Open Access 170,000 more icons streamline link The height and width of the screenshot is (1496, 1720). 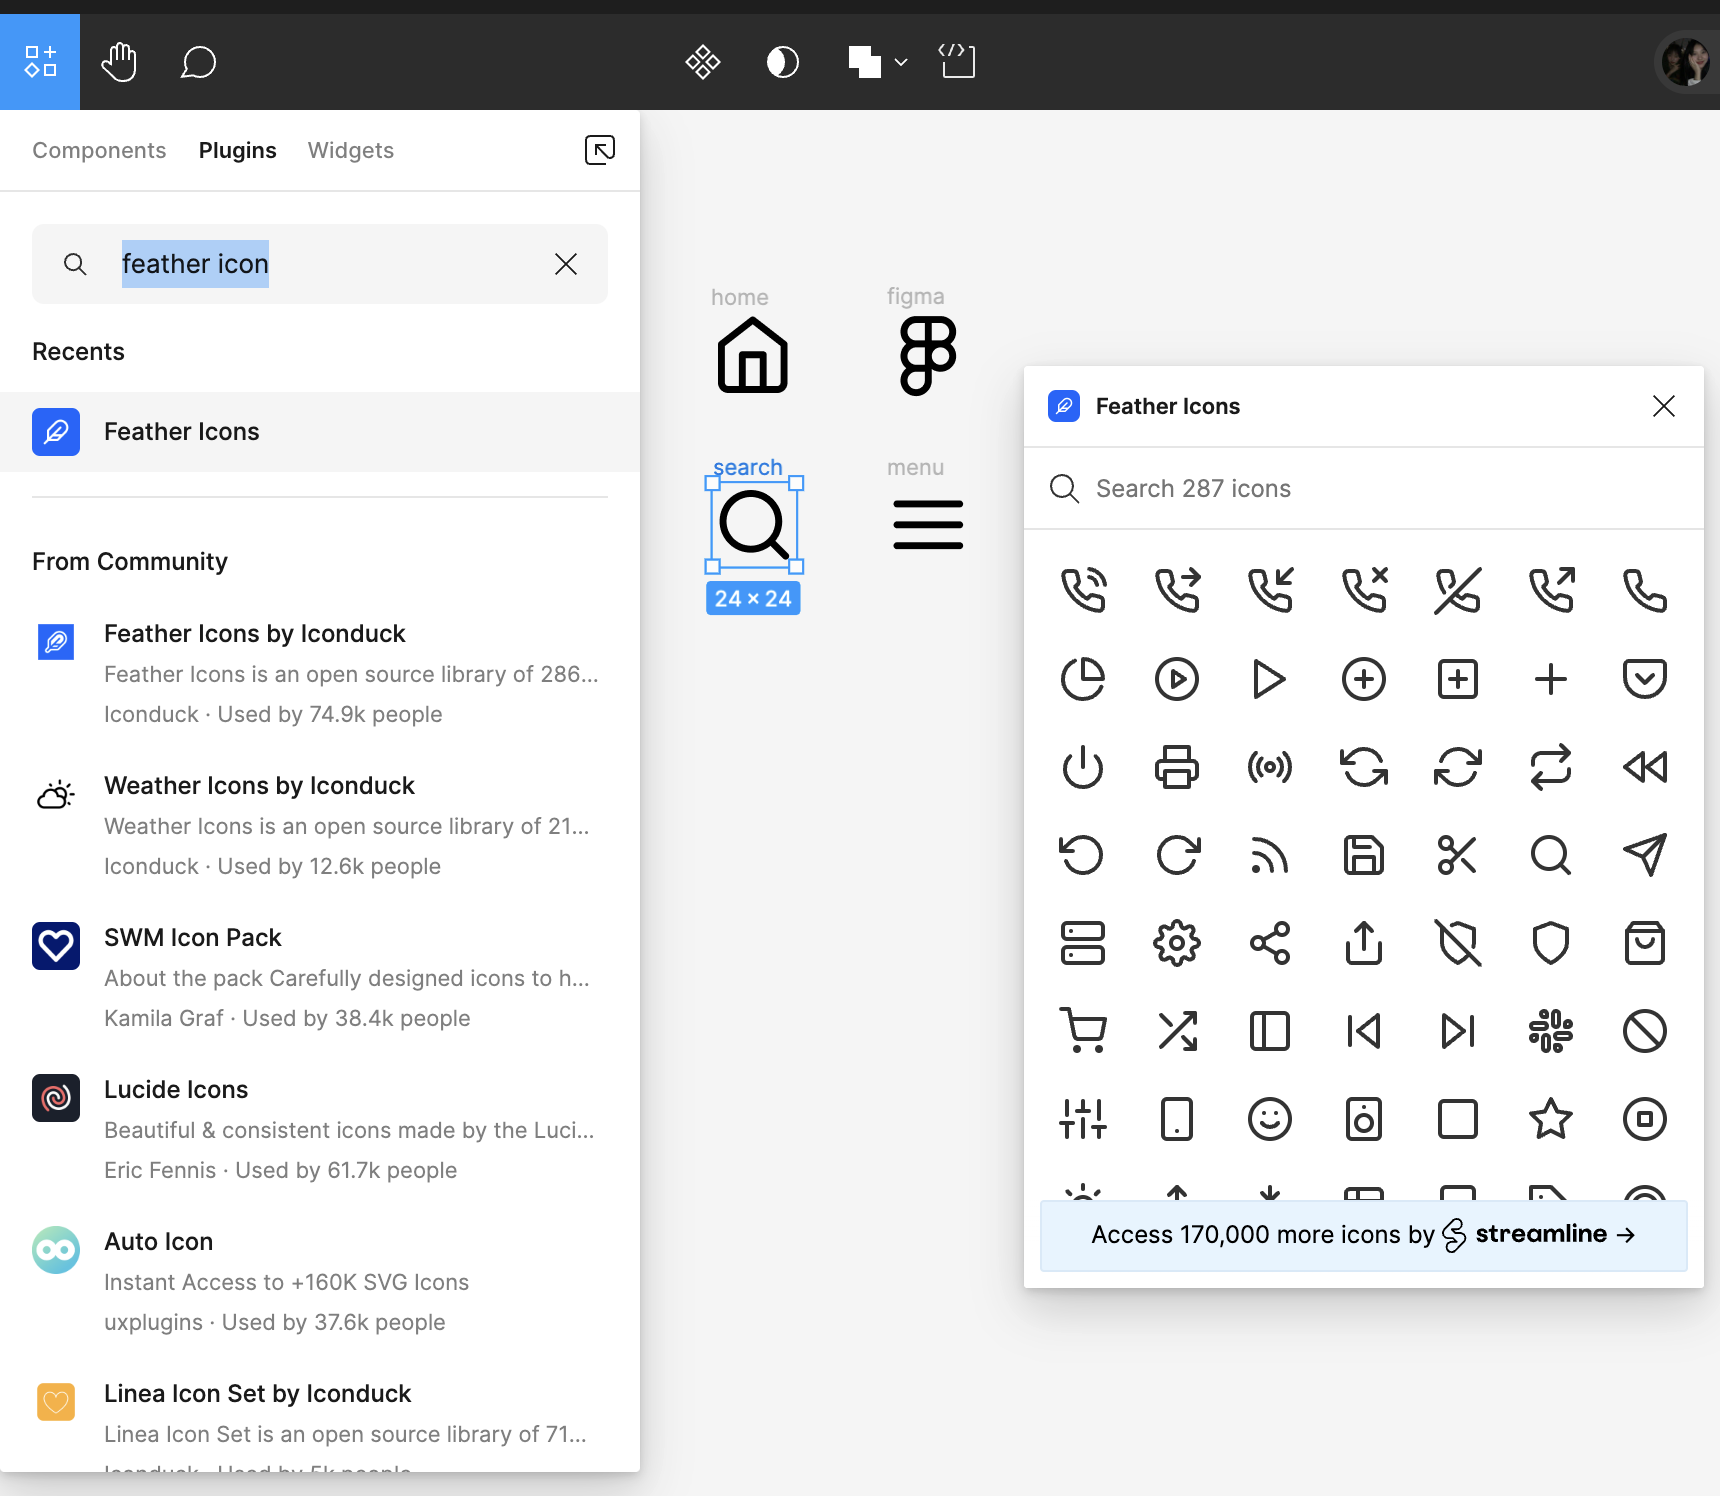click(1364, 1235)
